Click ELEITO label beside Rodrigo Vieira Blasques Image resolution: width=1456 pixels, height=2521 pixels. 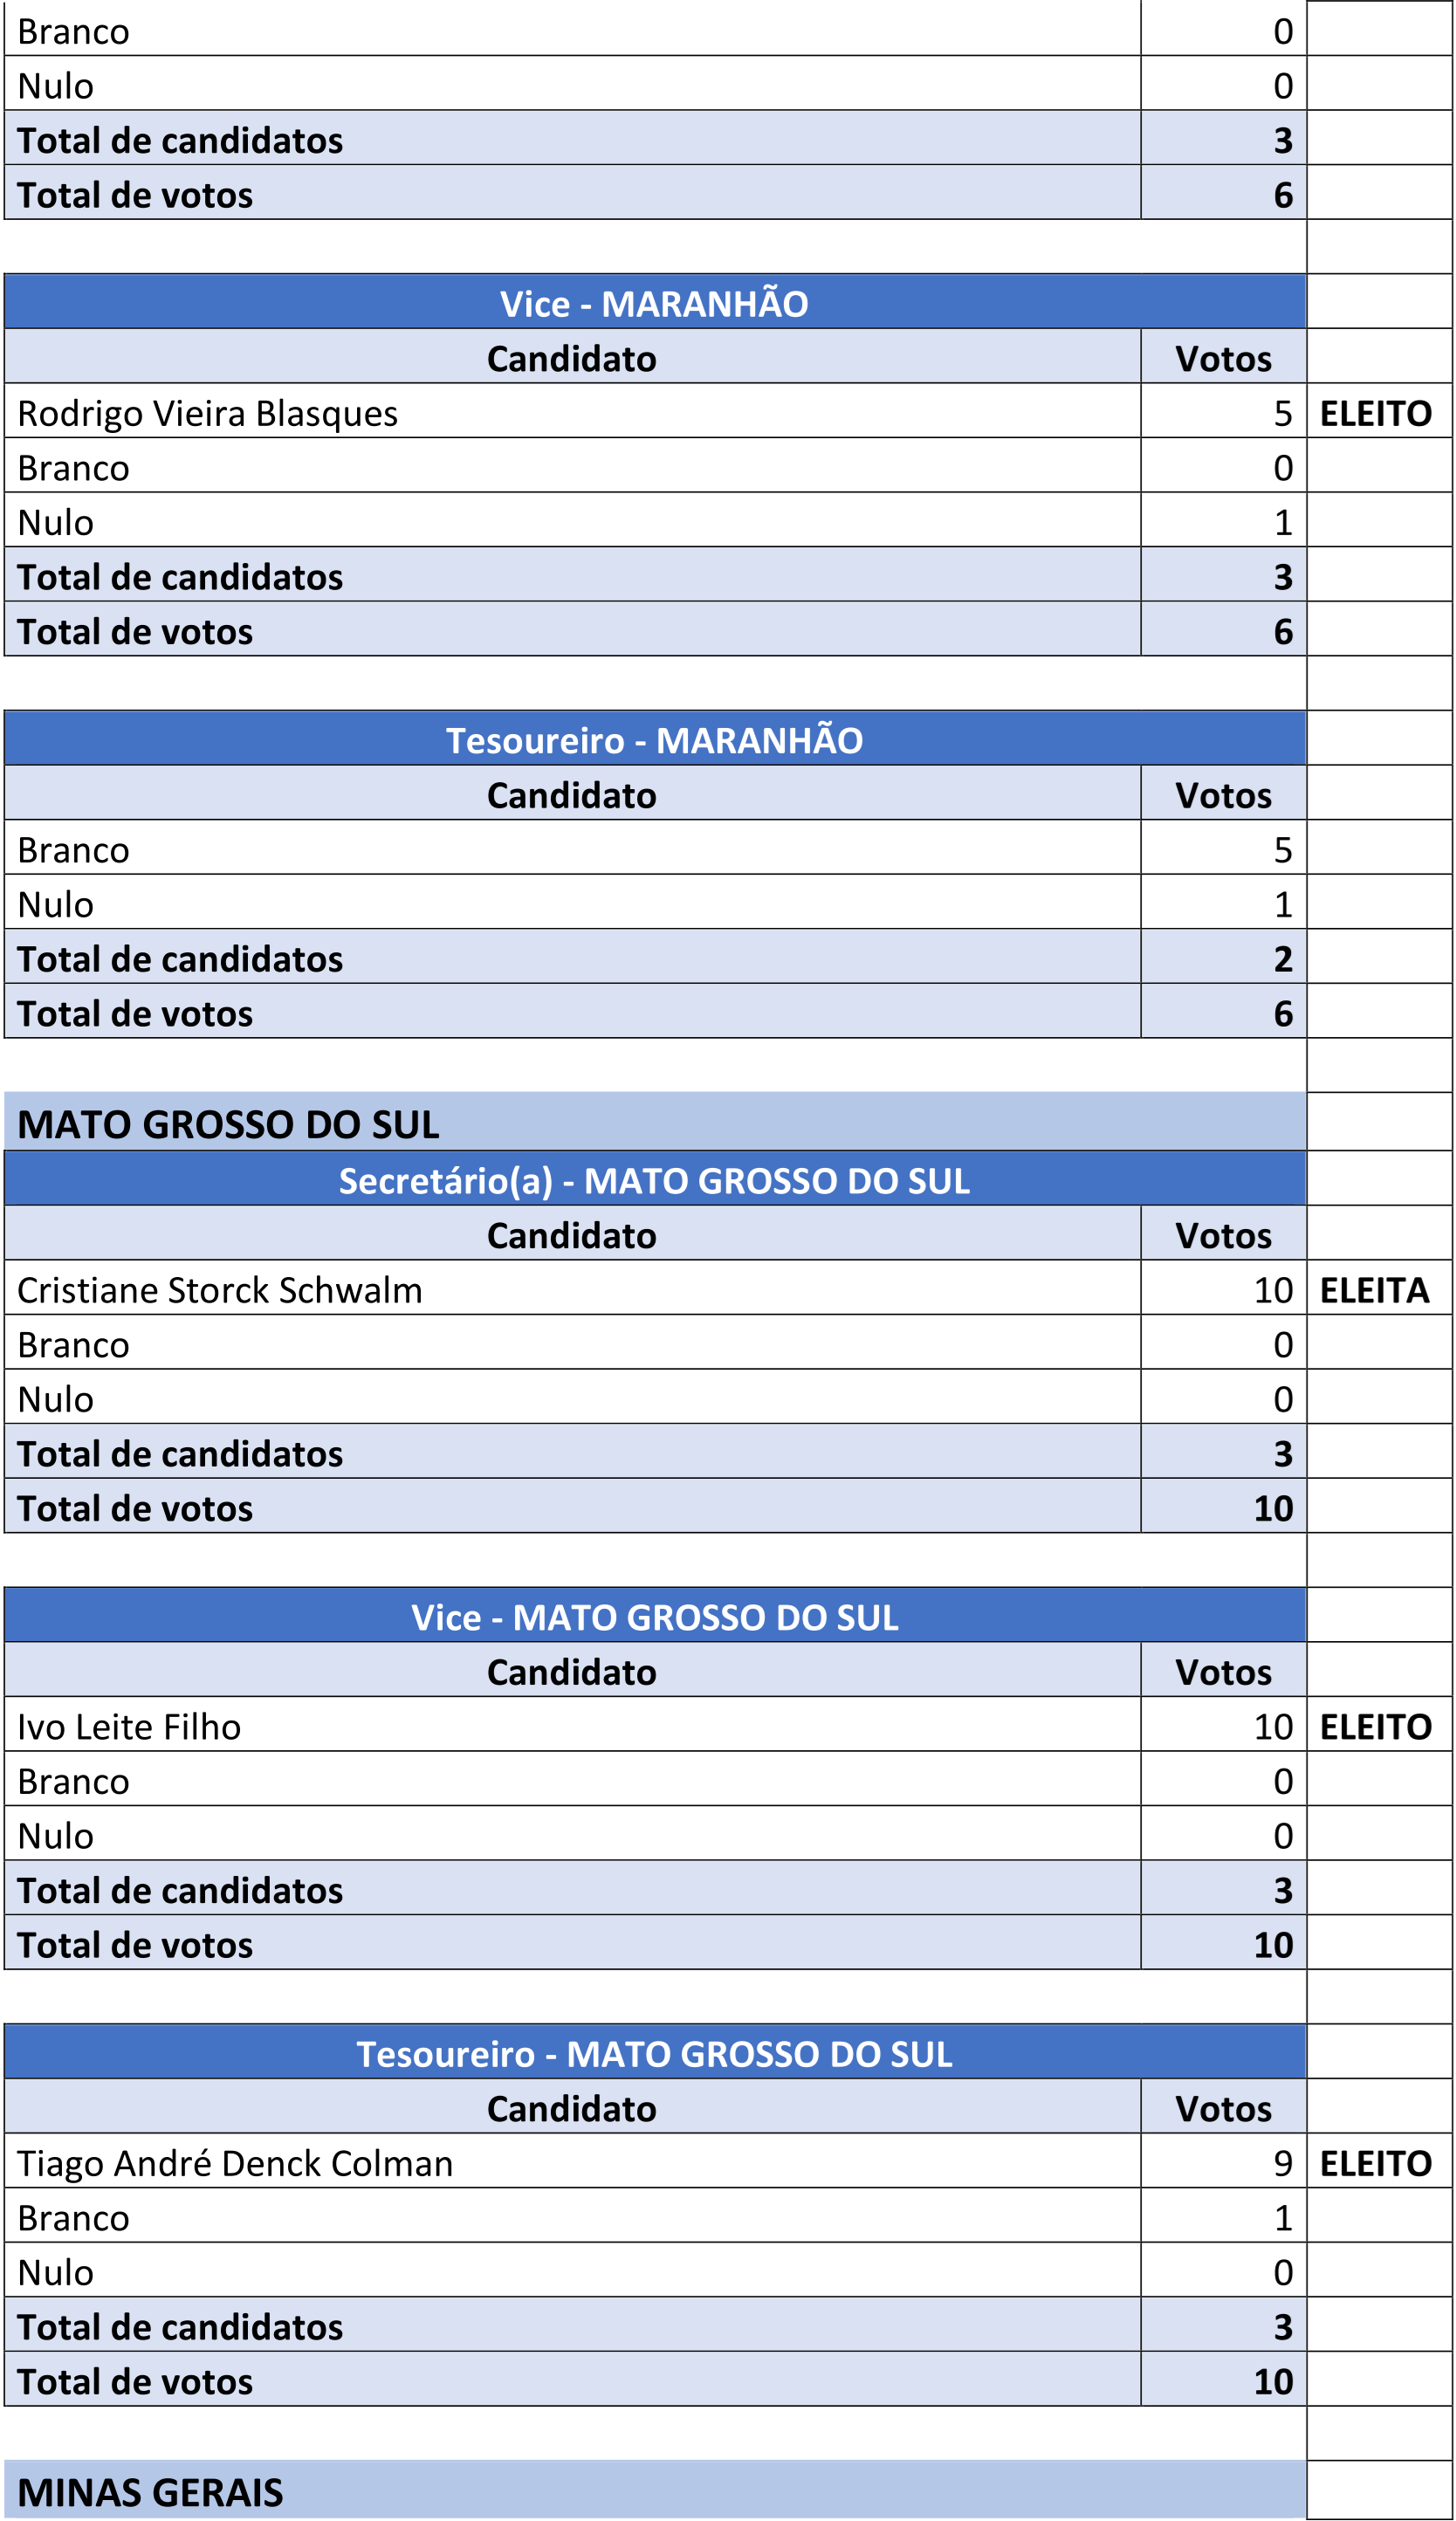click(x=1375, y=413)
